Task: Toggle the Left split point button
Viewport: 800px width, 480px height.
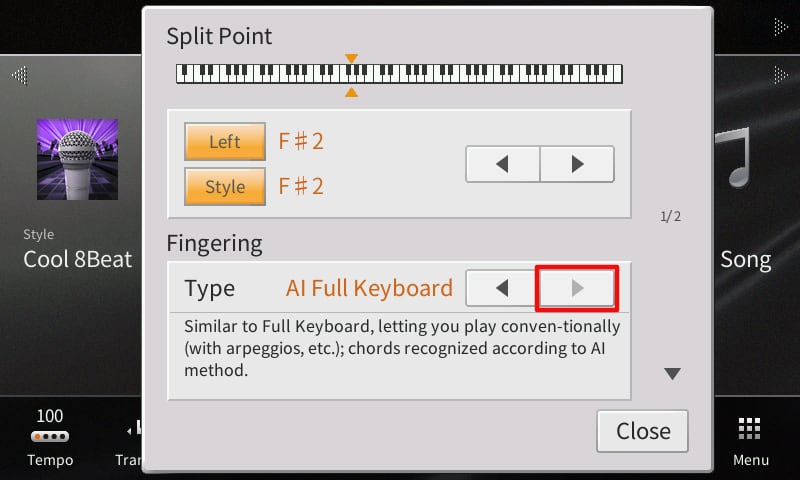Action: click(x=225, y=142)
